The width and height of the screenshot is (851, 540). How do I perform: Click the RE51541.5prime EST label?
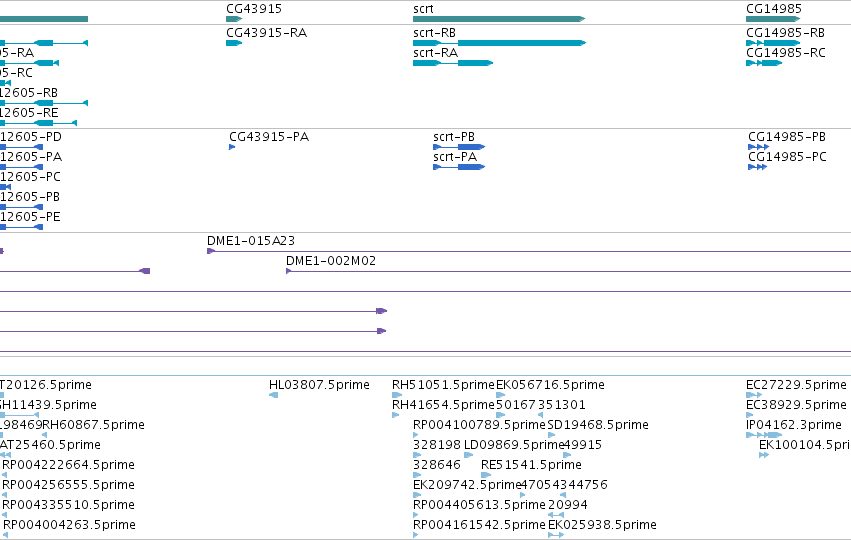(531, 465)
